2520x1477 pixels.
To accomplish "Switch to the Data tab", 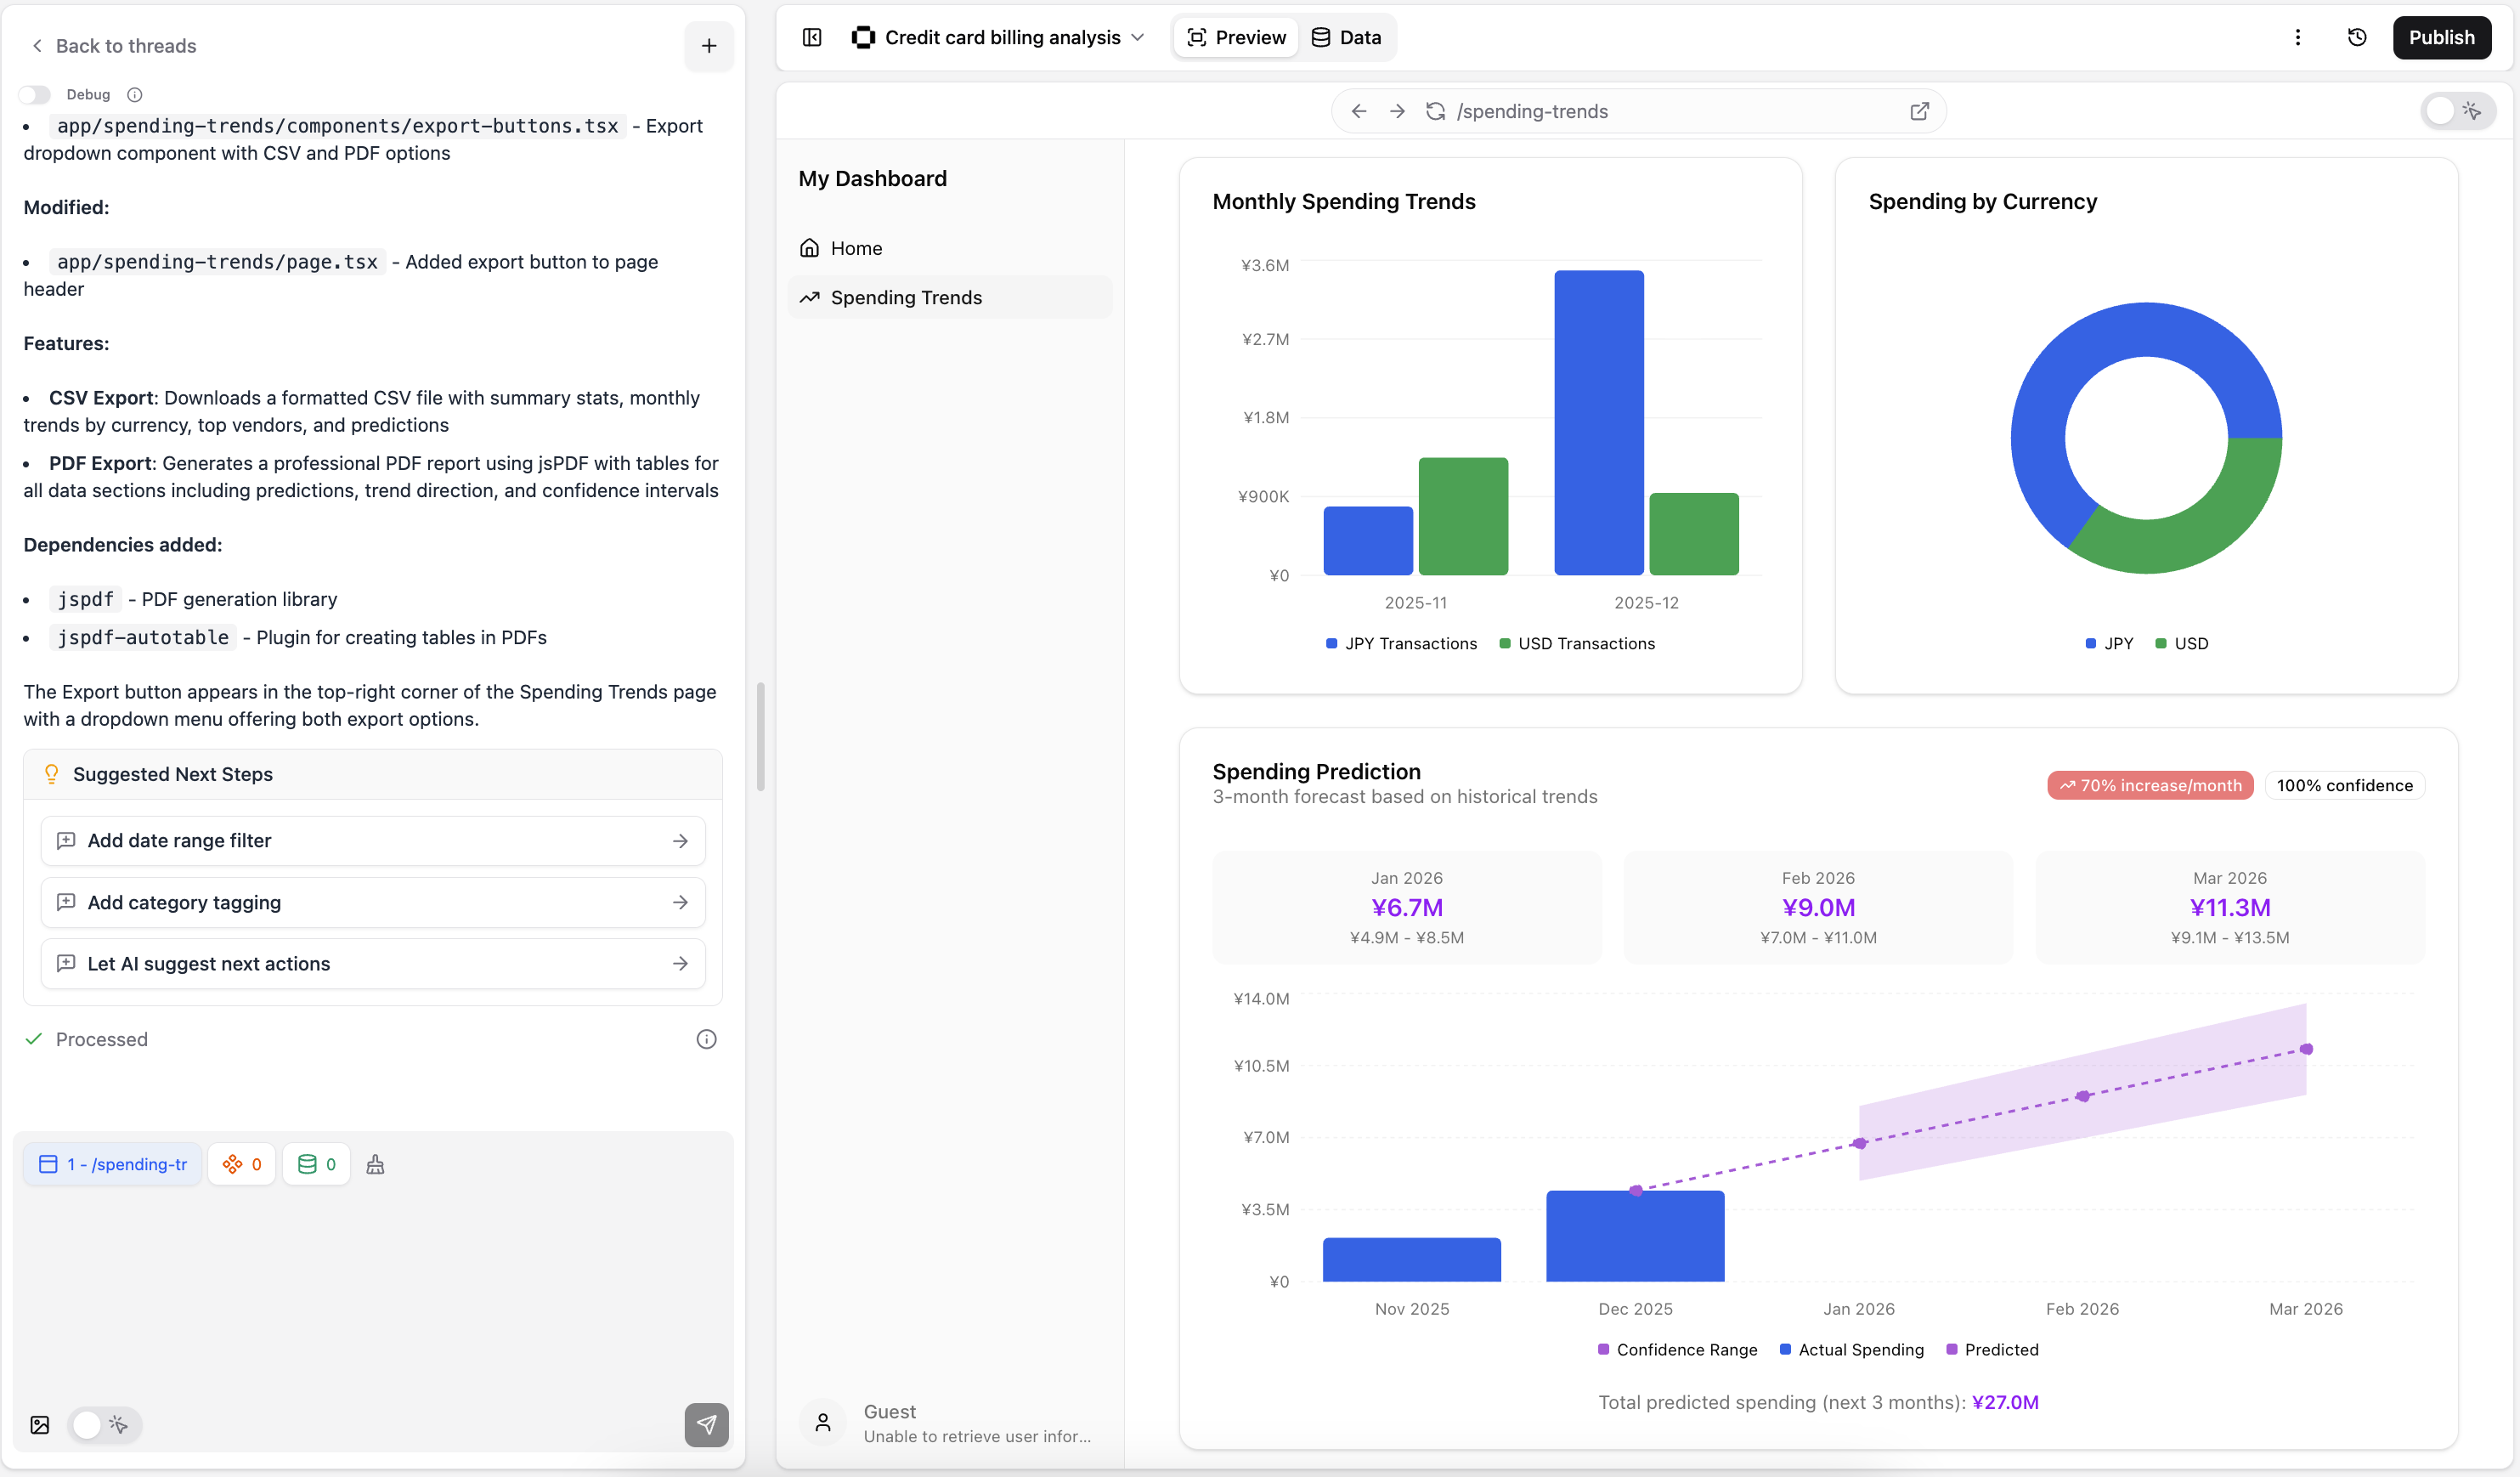I will tap(1346, 38).
